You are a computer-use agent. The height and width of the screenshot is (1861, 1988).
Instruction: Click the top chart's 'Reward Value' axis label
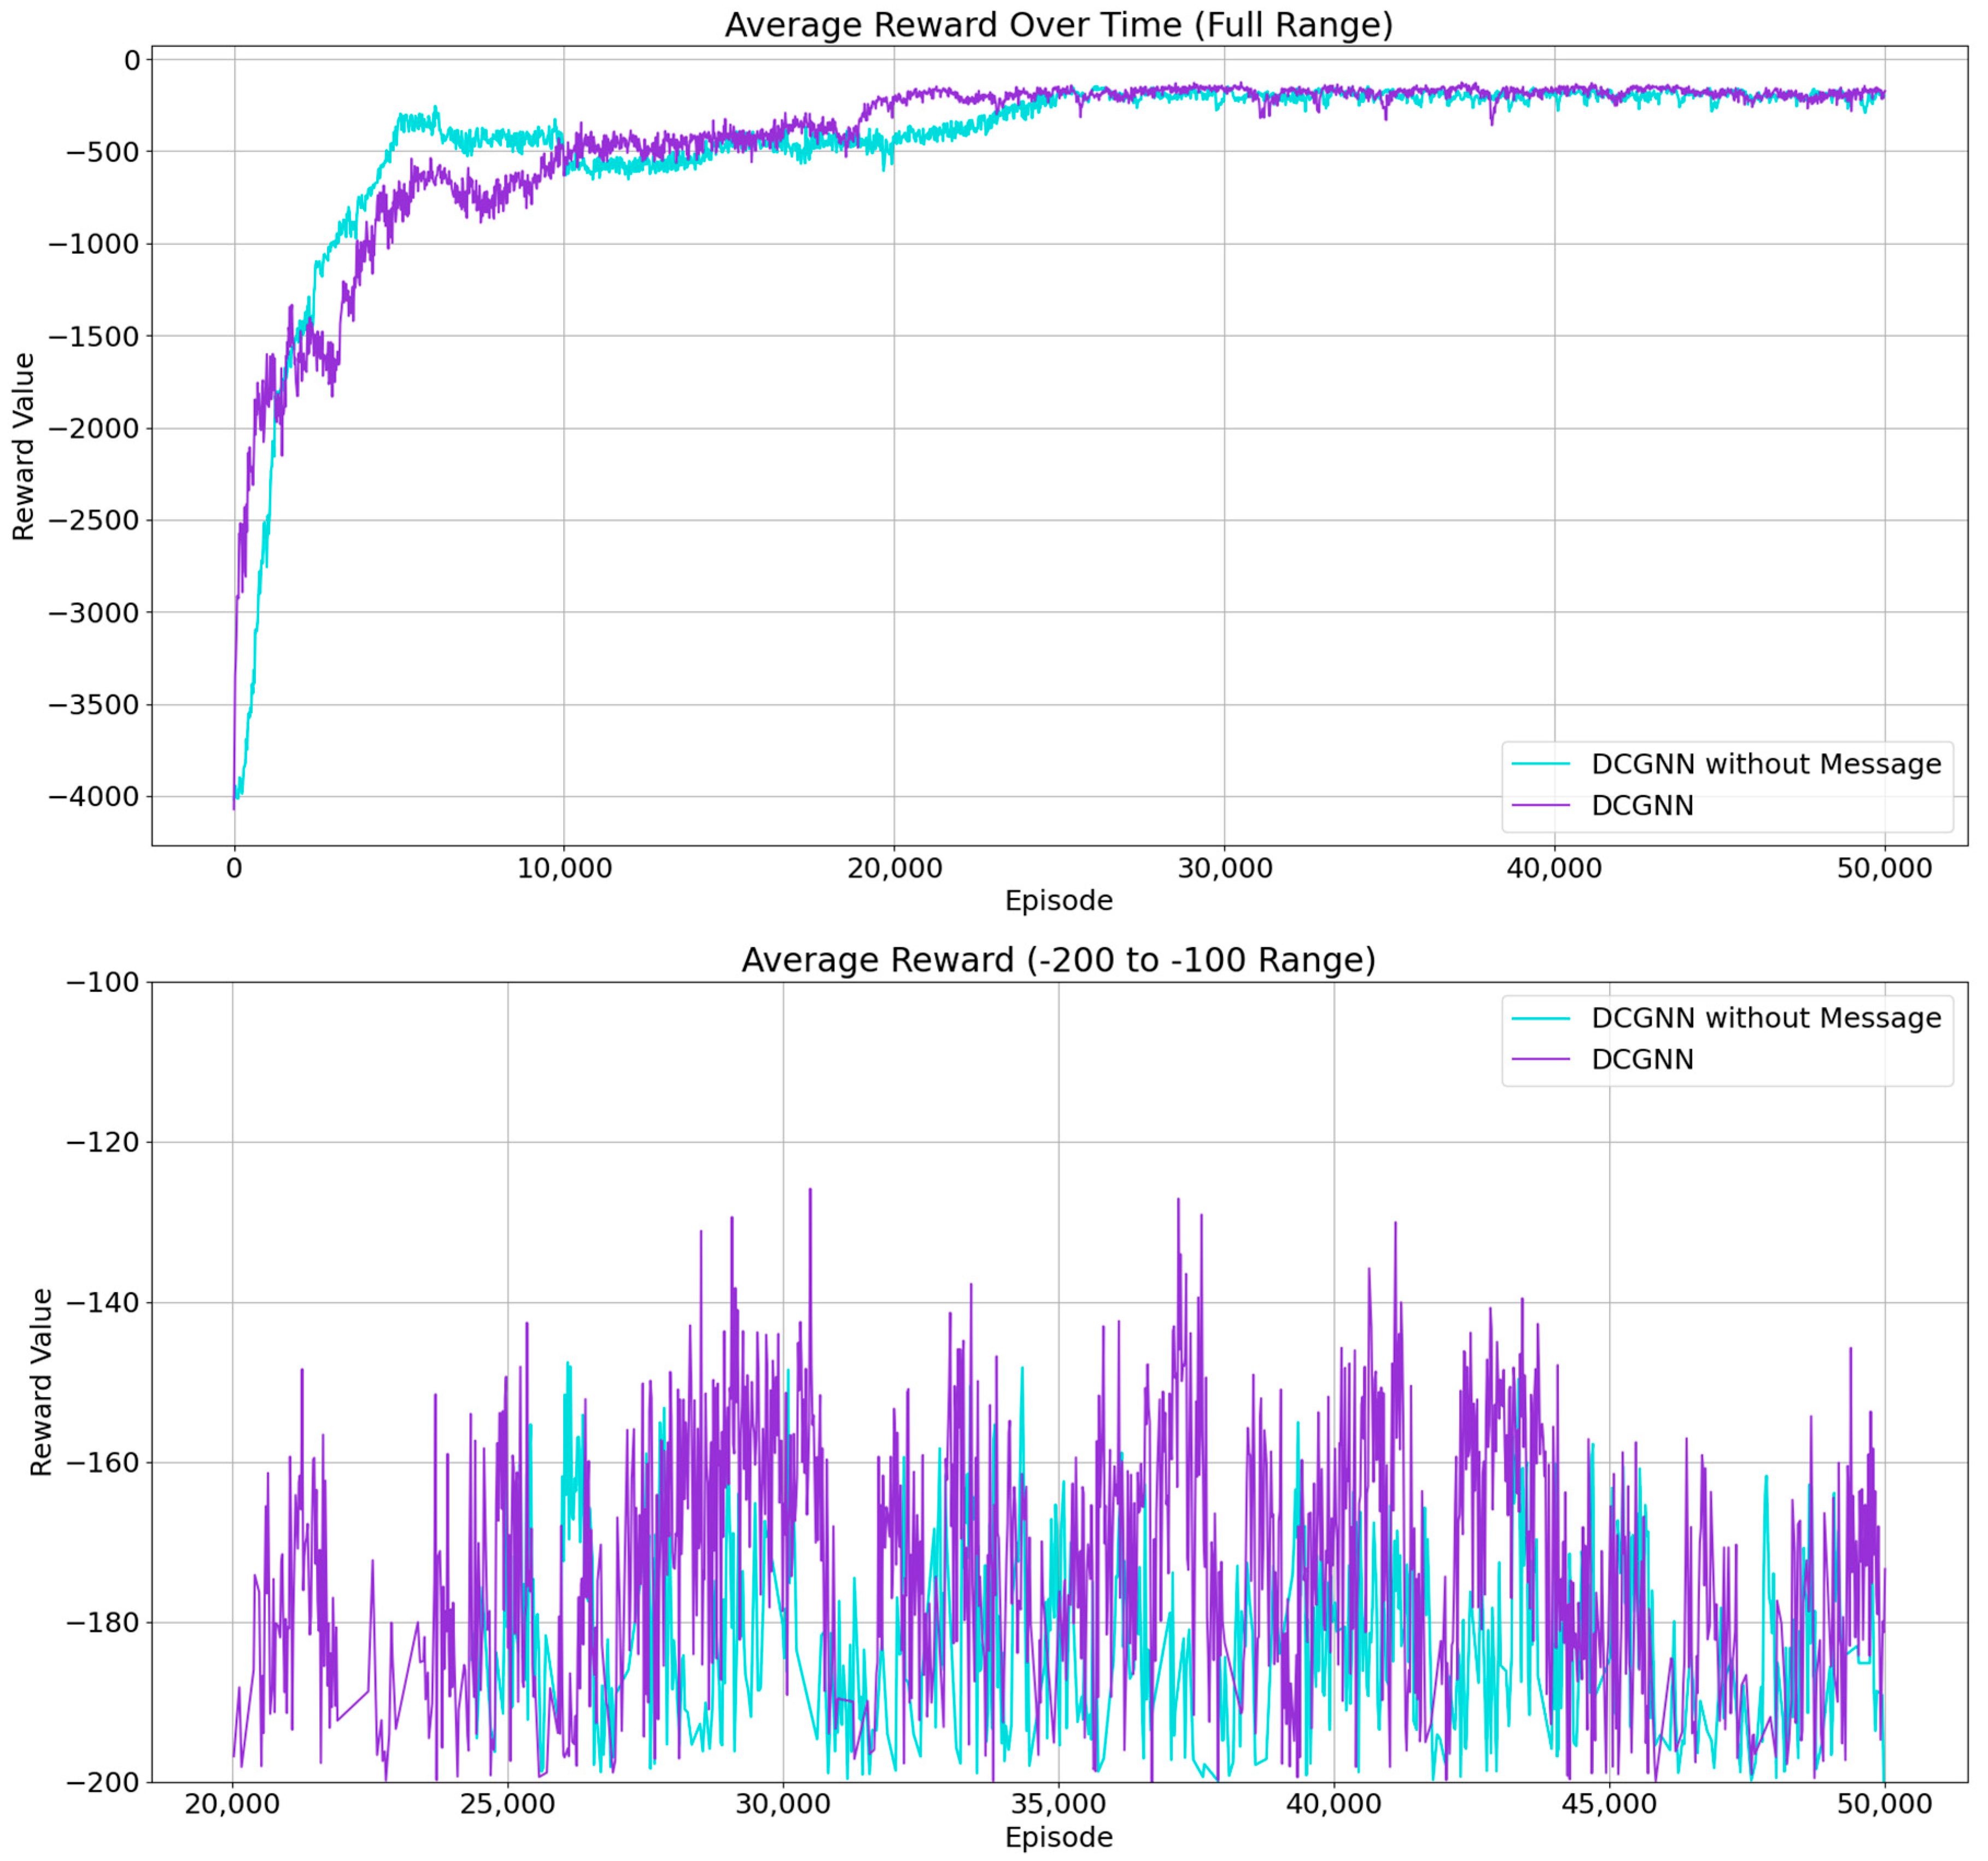coord(24,446)
